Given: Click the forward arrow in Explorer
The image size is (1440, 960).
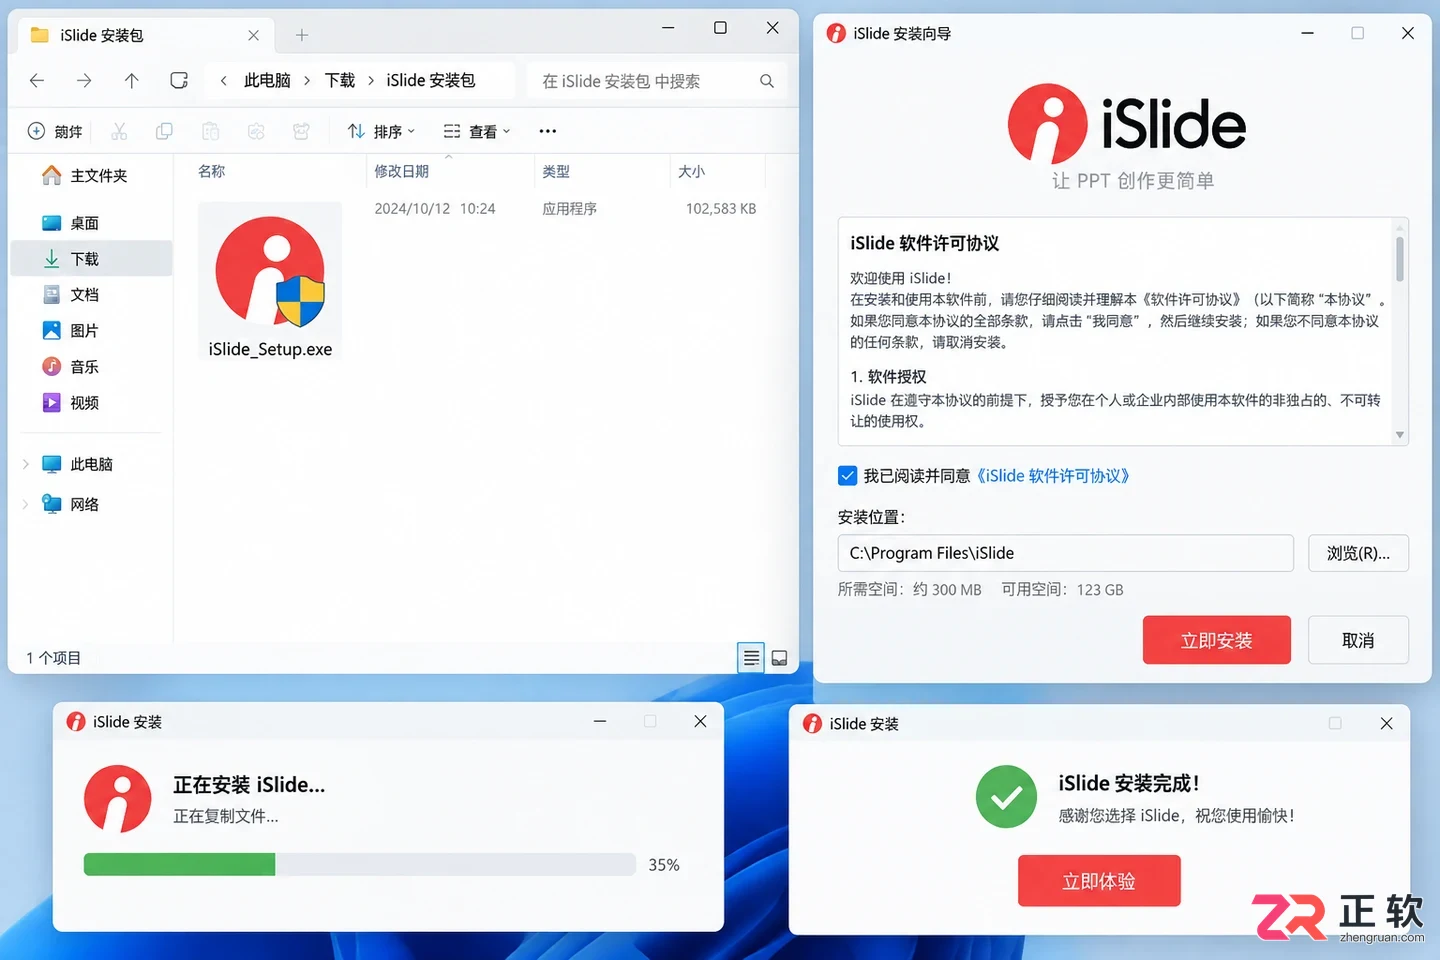Looking at the screenshot, I should click(x=84, y=81).
